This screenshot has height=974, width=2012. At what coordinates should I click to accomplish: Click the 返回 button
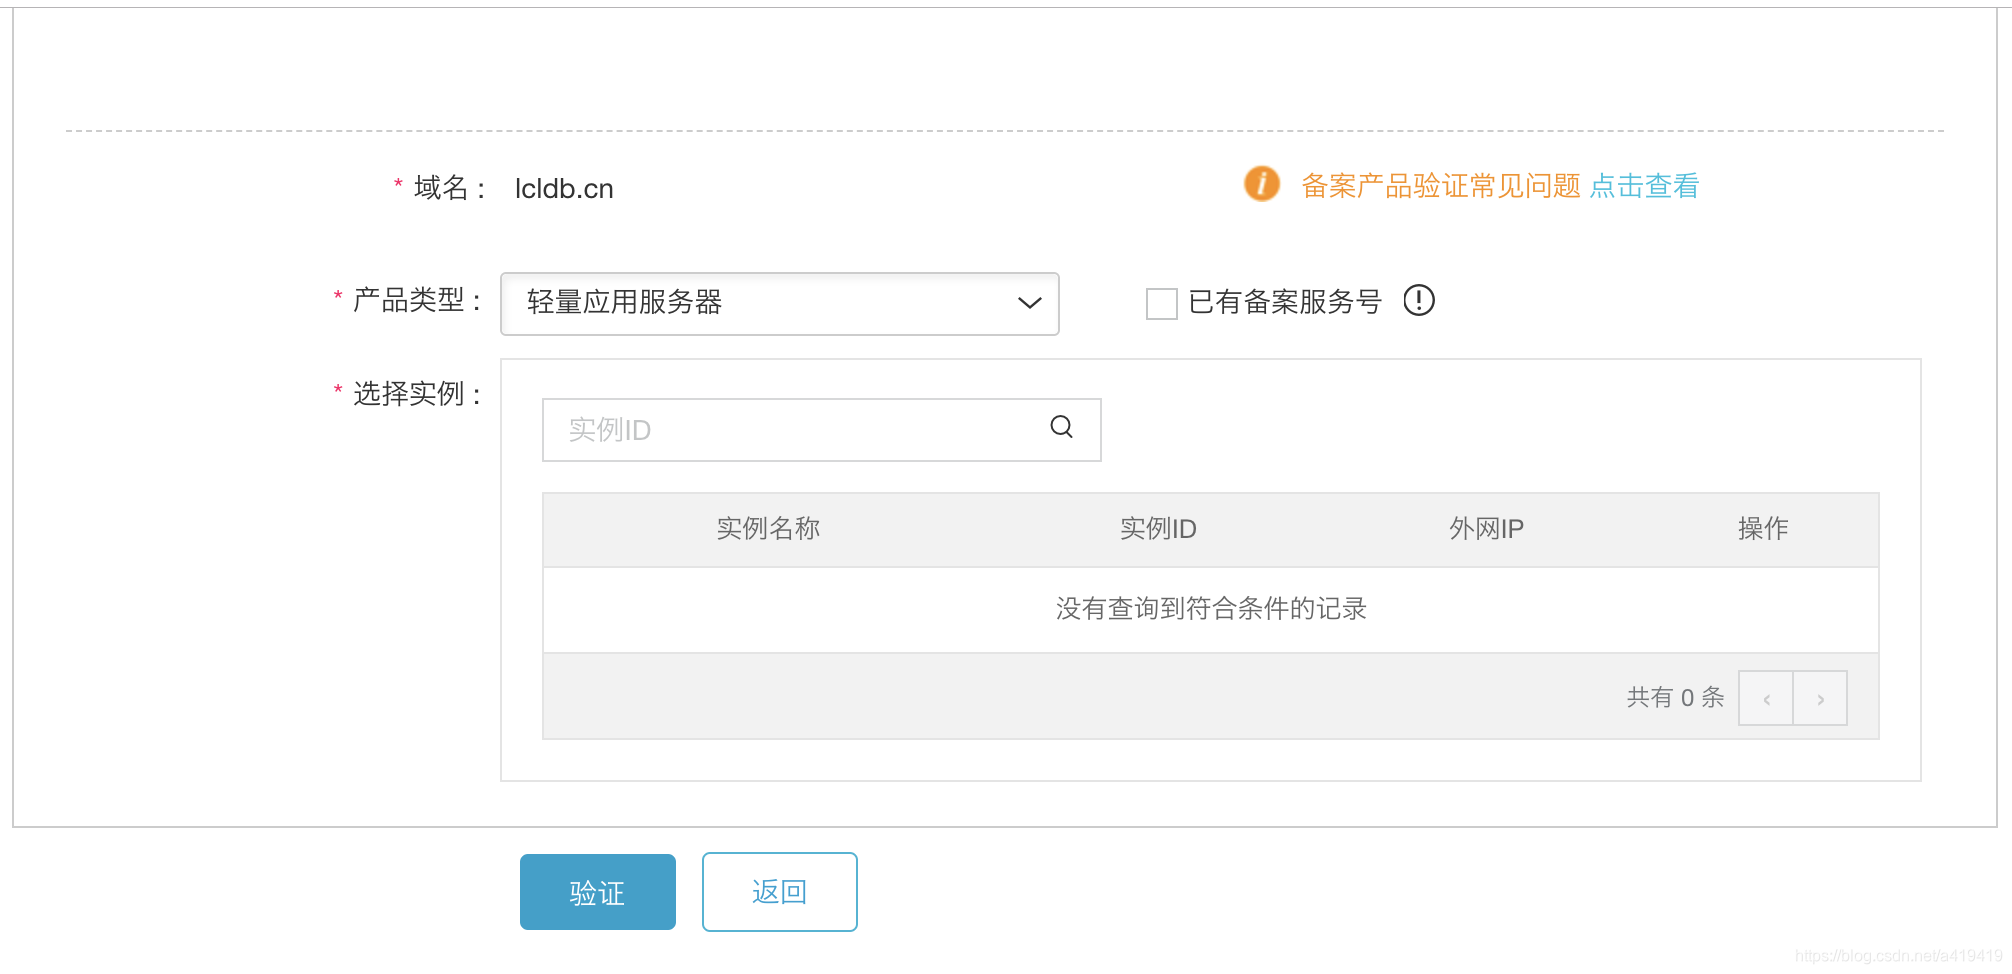pyautogui.click(x=780, y=892)
